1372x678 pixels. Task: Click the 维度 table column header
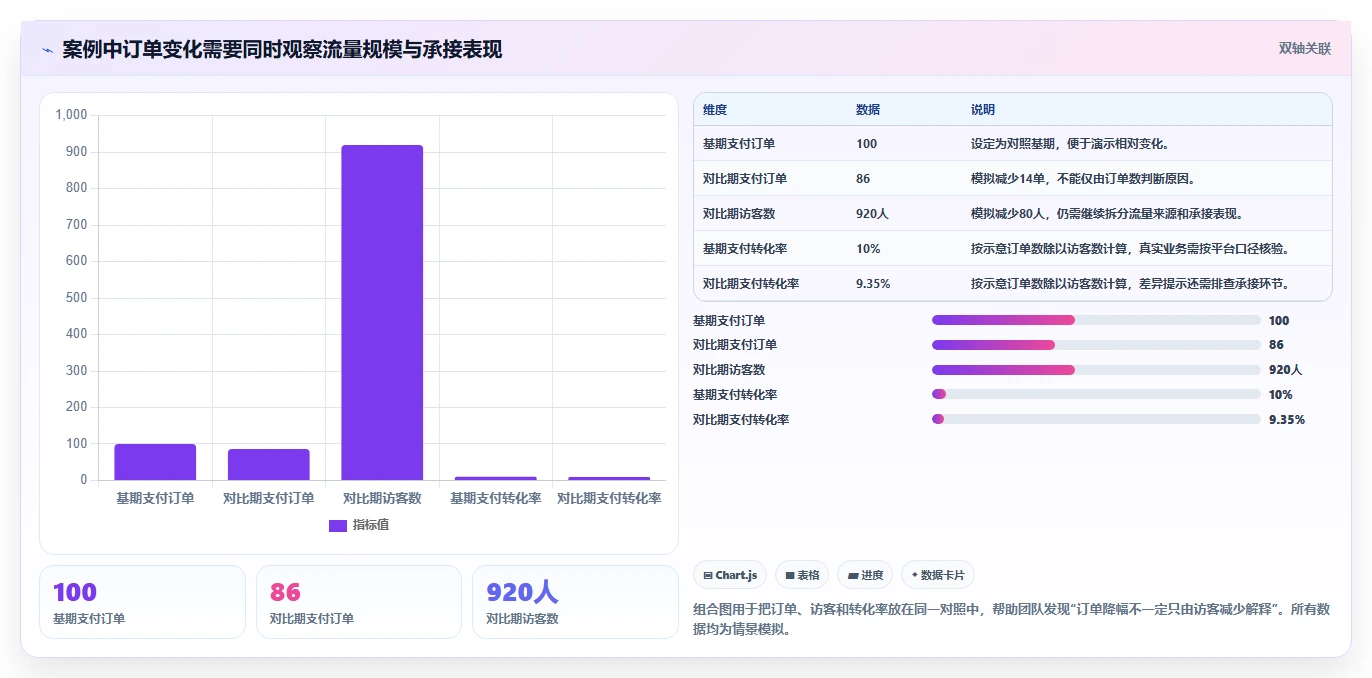tap(715, 110)
